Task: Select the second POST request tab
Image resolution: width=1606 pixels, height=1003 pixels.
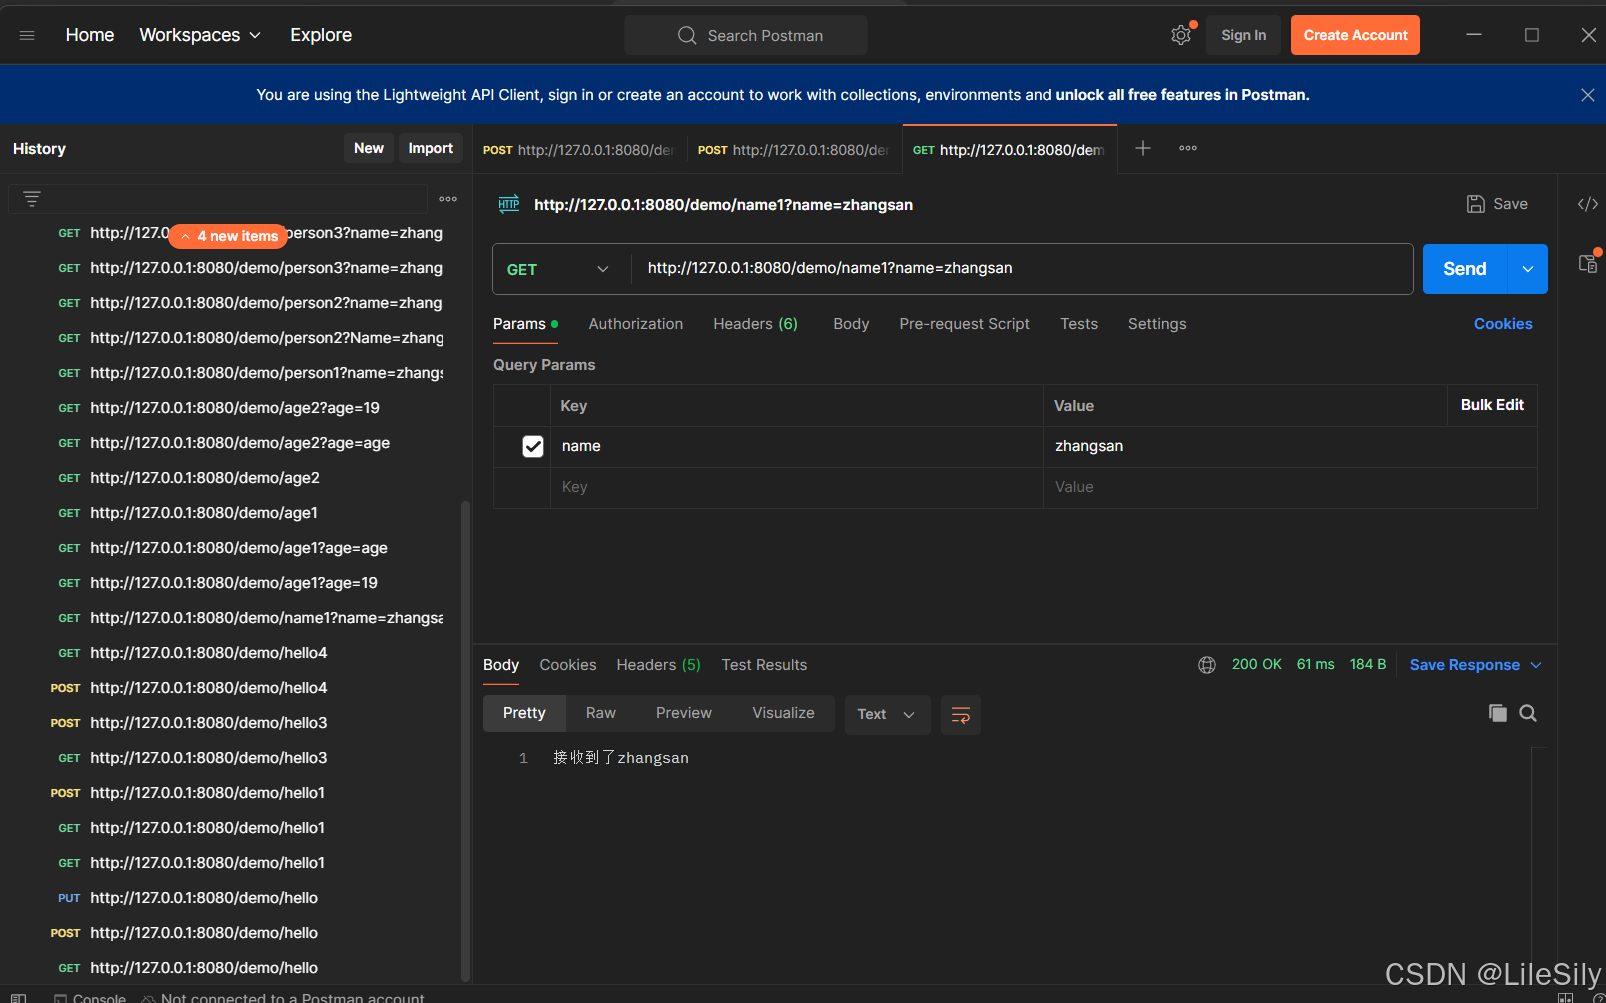Action: (x=795, y=150)
